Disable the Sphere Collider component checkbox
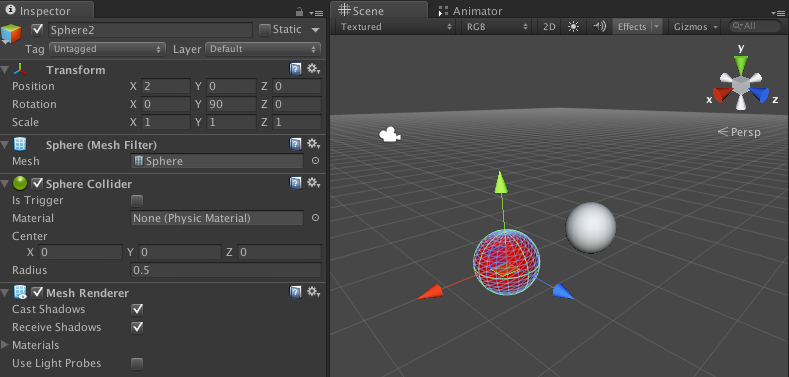Screen dimensions: 789x377 coord(37,183)
